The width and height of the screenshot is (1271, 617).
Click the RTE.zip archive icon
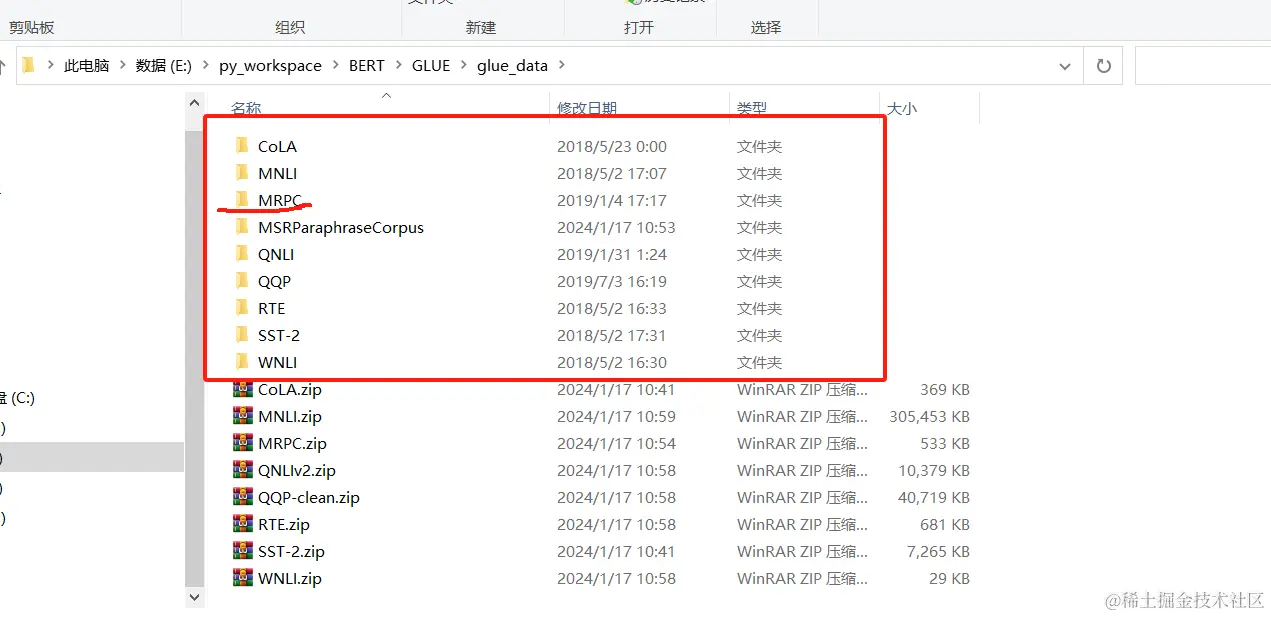tap(242, 524)
